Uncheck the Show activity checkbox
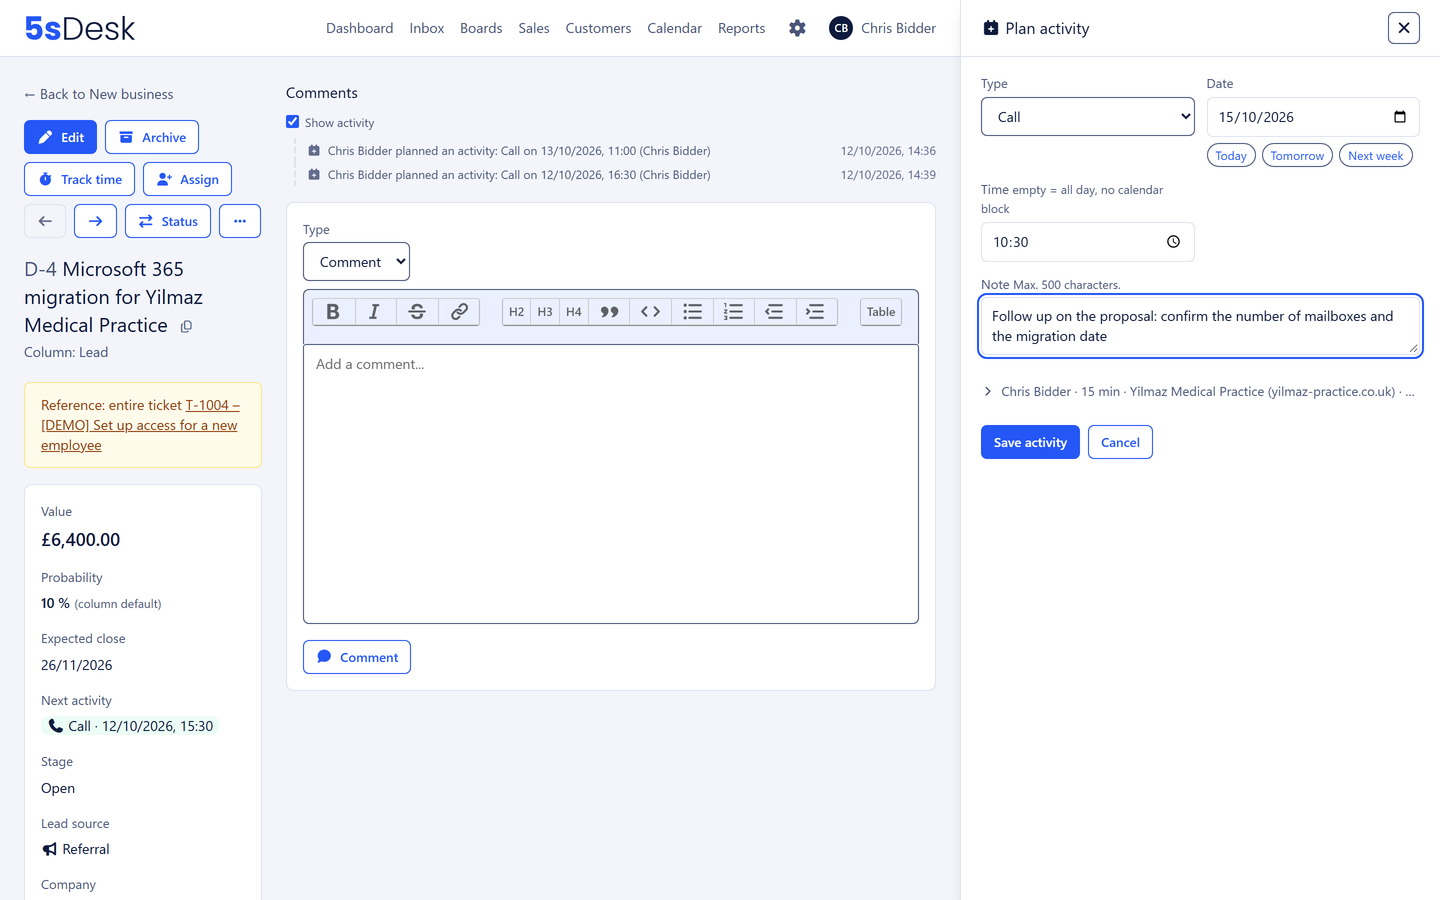This screenshot has height=900, width=1440. (x=293, y=122)
